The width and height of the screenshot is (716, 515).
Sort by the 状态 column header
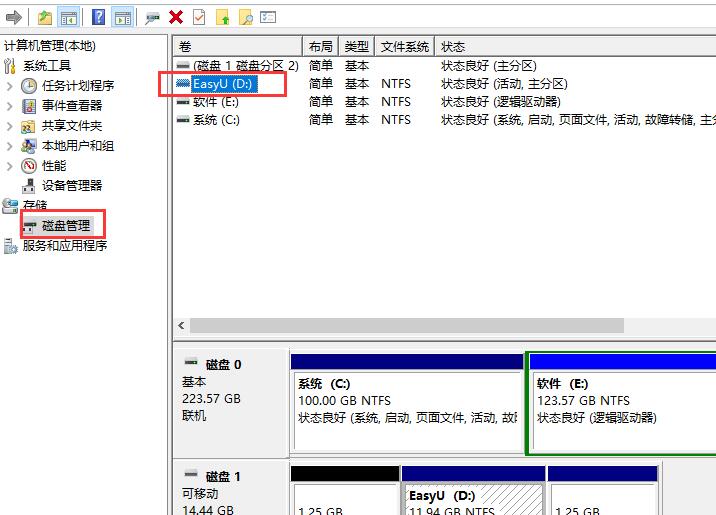click(x=575, y=47)
